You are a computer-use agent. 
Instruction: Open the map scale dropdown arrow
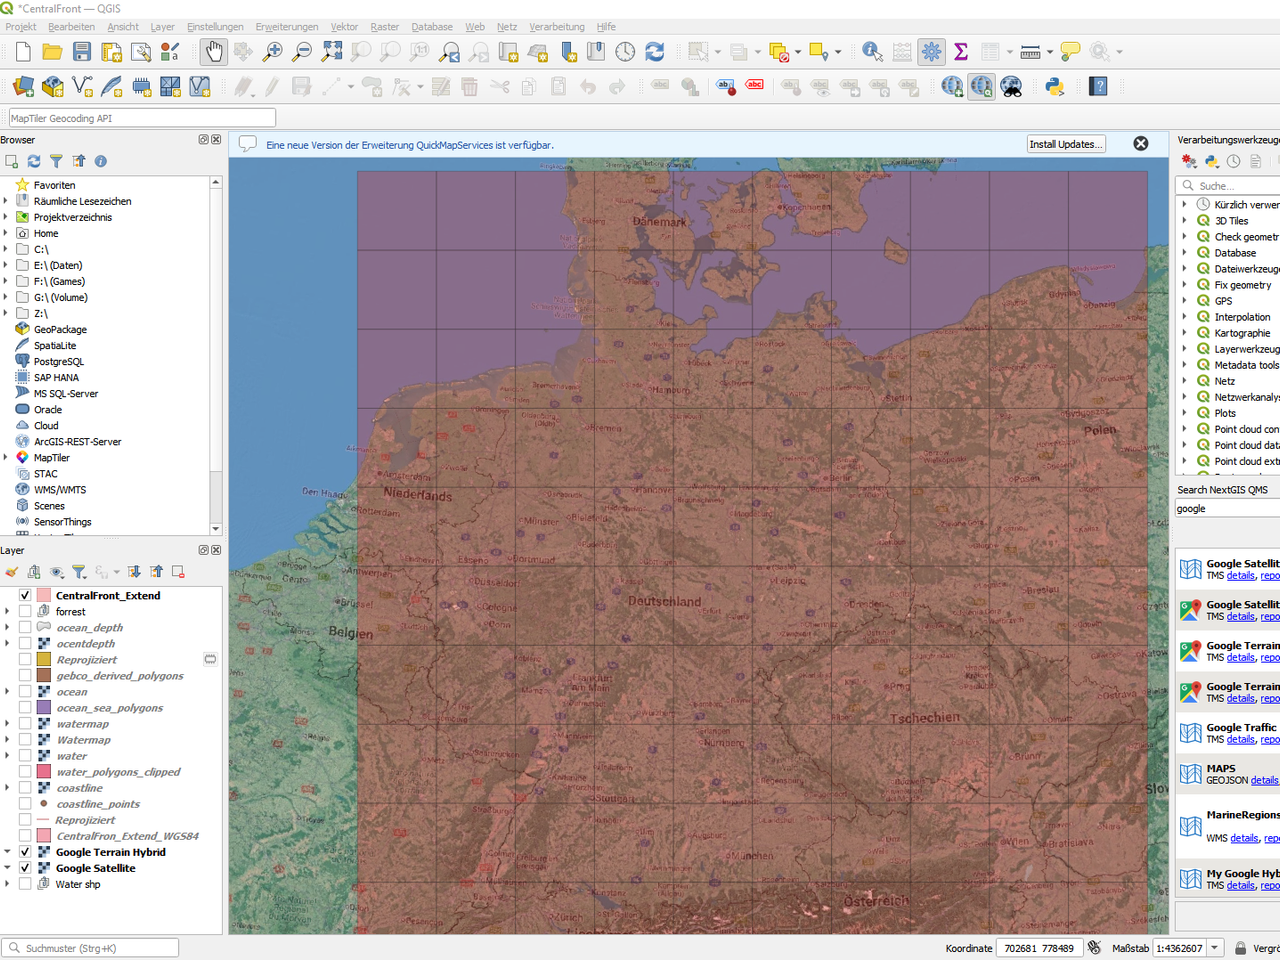pos(1215,948)
